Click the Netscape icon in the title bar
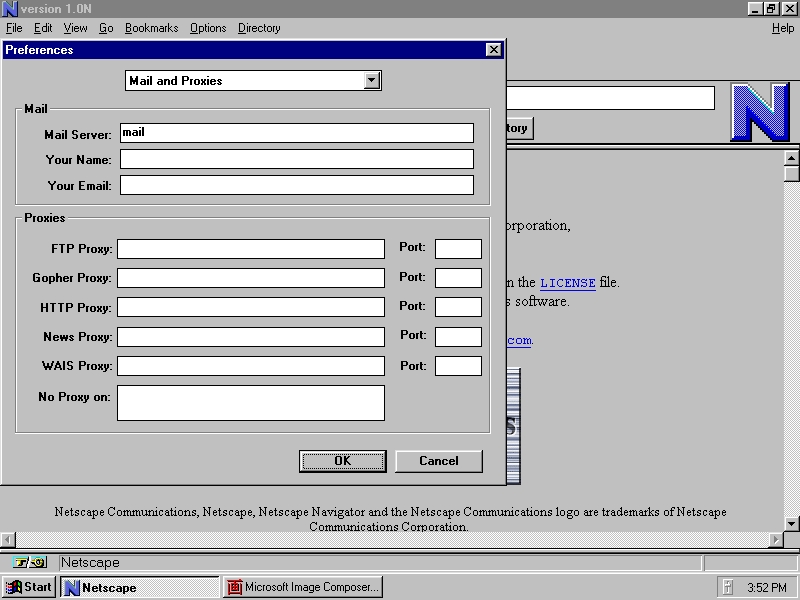Image resolution: width=800 pixels, height=600 pixels. click(10, 9)
